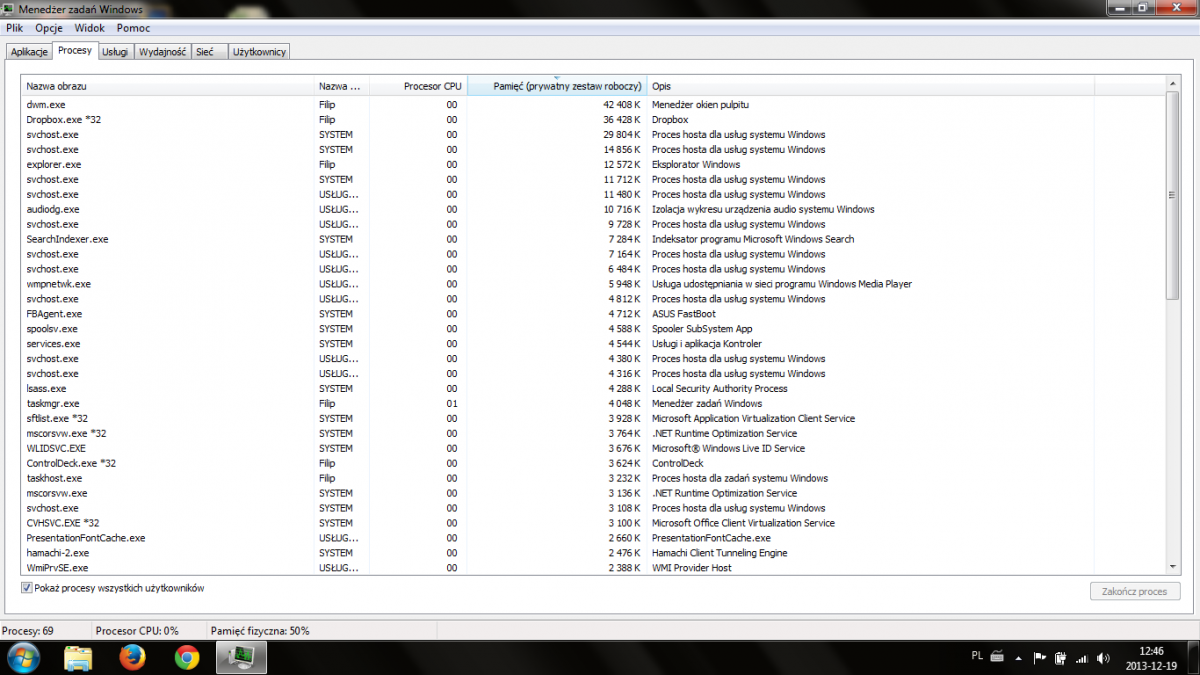This screenshot has width=1200, height=675.
Task: Select the 'CVHSVC.EXE *32' process
Action: [x=594, y=523]
